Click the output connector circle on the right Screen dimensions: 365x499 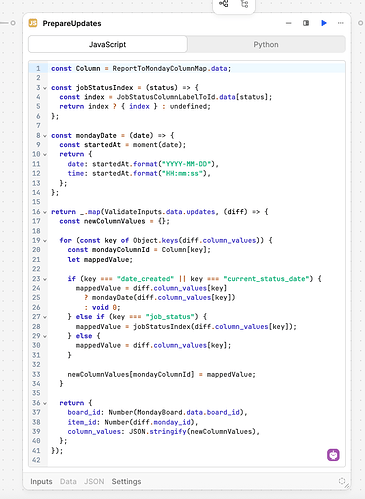click(x=360, y=23)
